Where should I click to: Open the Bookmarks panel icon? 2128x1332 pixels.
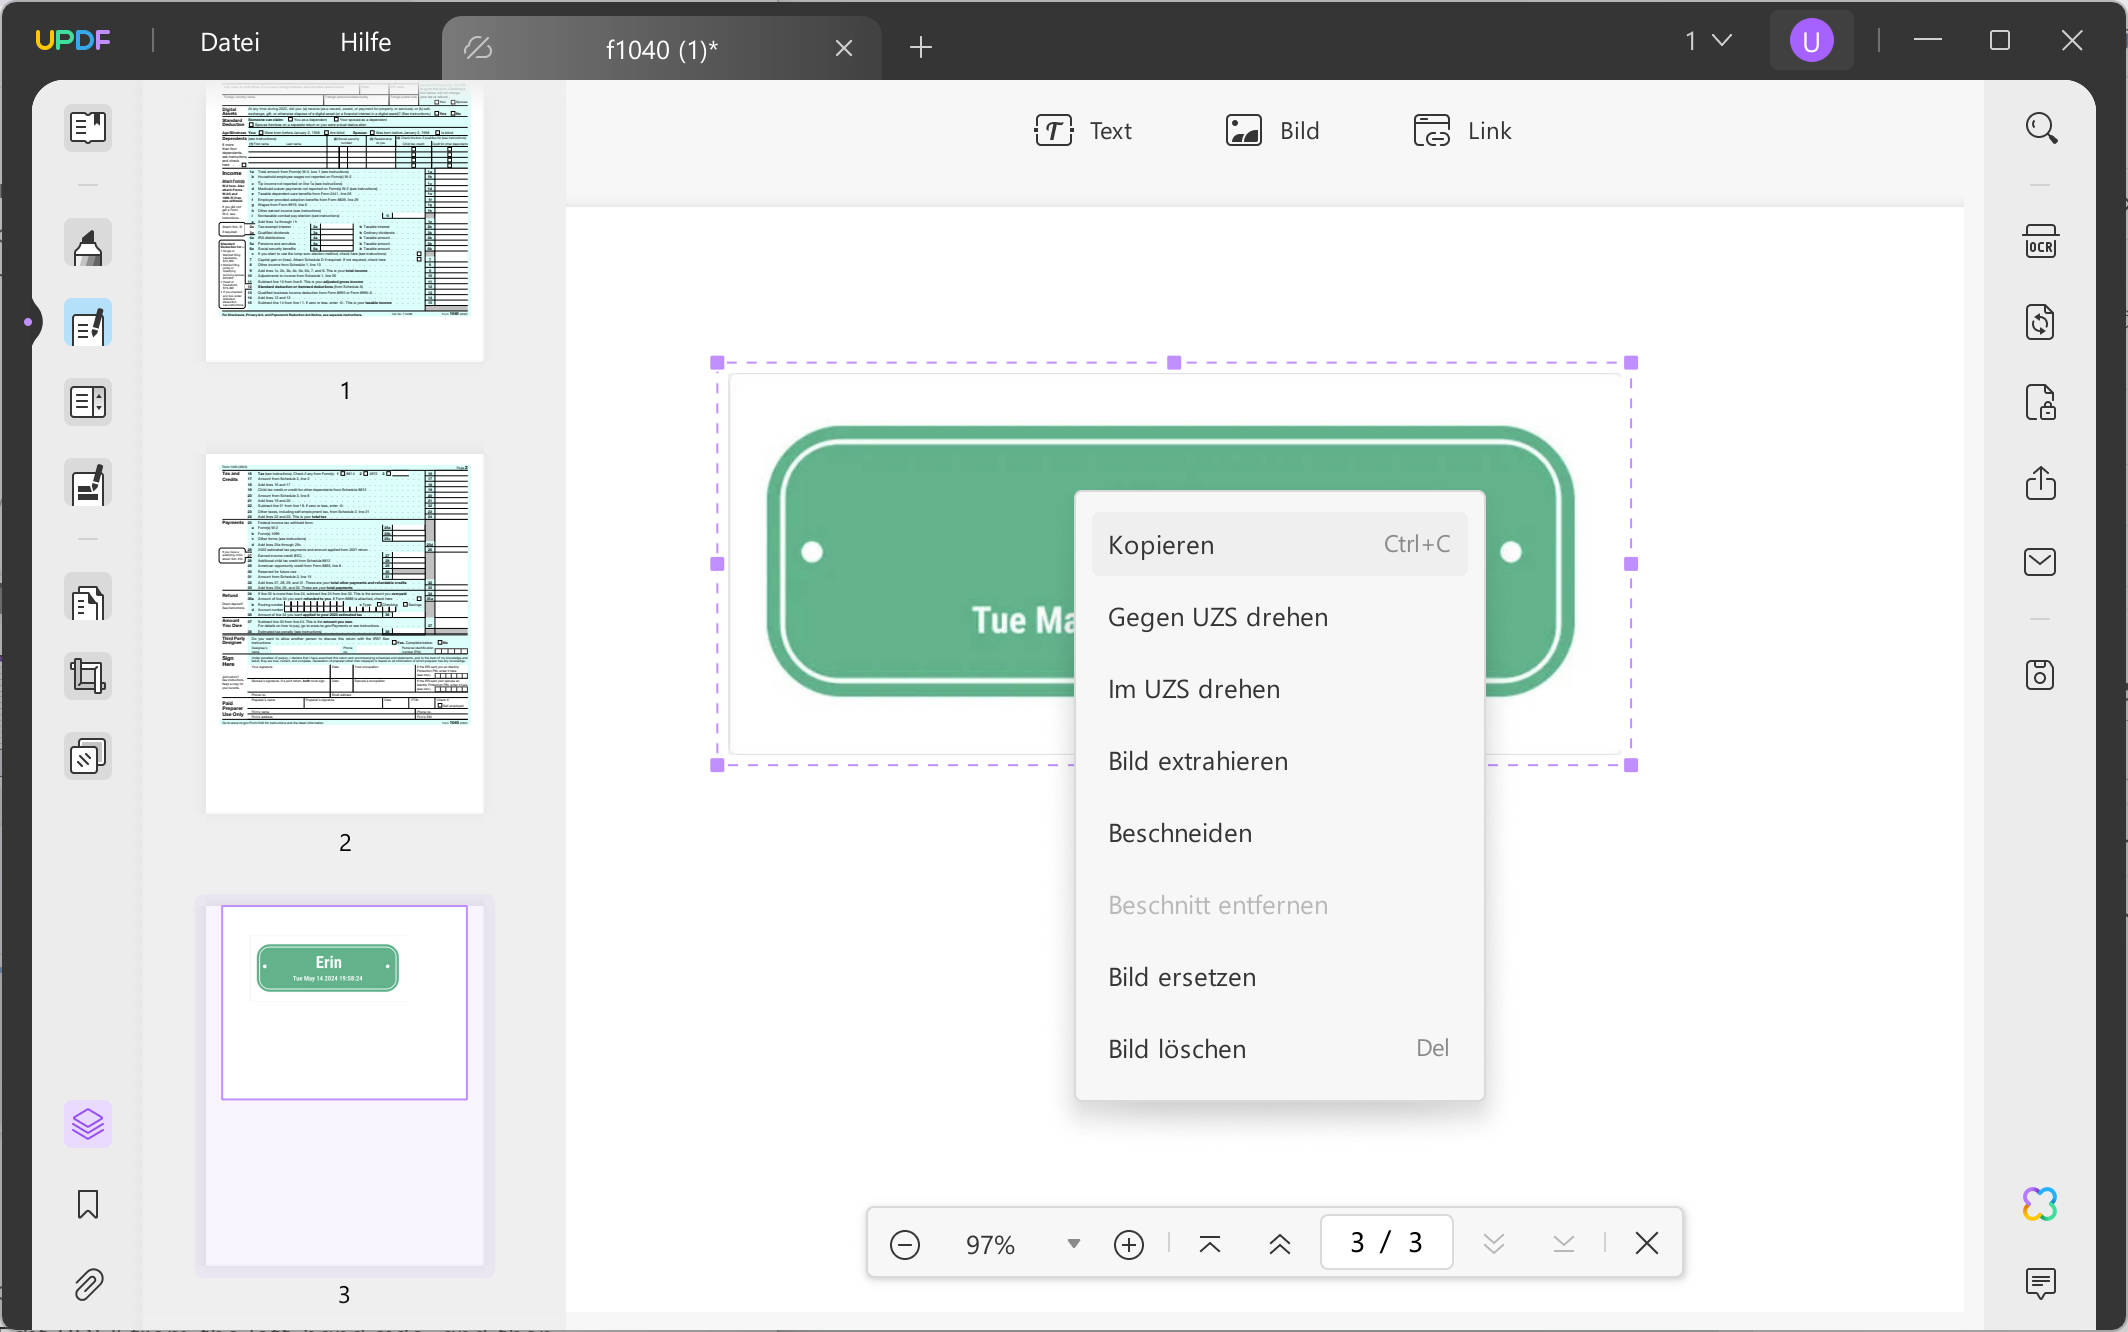(88, 1205)
